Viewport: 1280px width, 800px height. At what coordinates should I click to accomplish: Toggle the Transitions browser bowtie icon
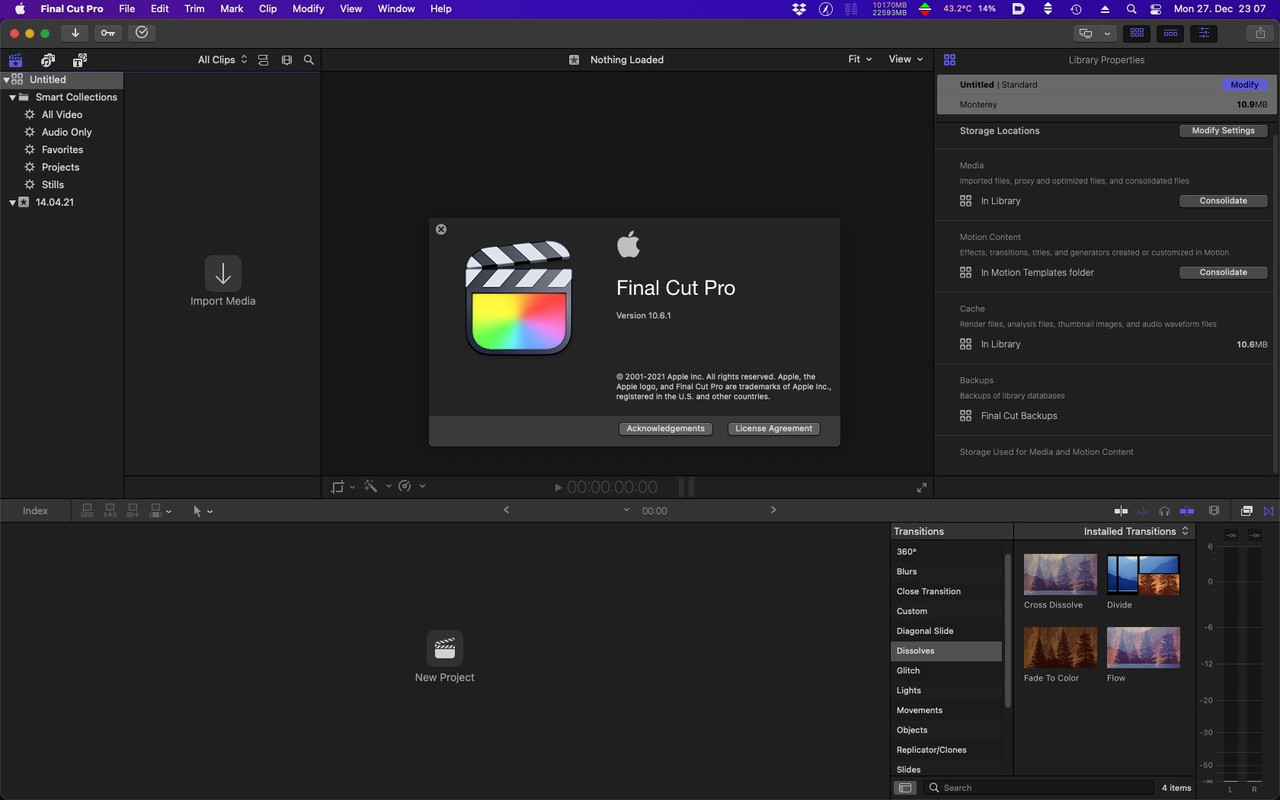click(1269, 511)
